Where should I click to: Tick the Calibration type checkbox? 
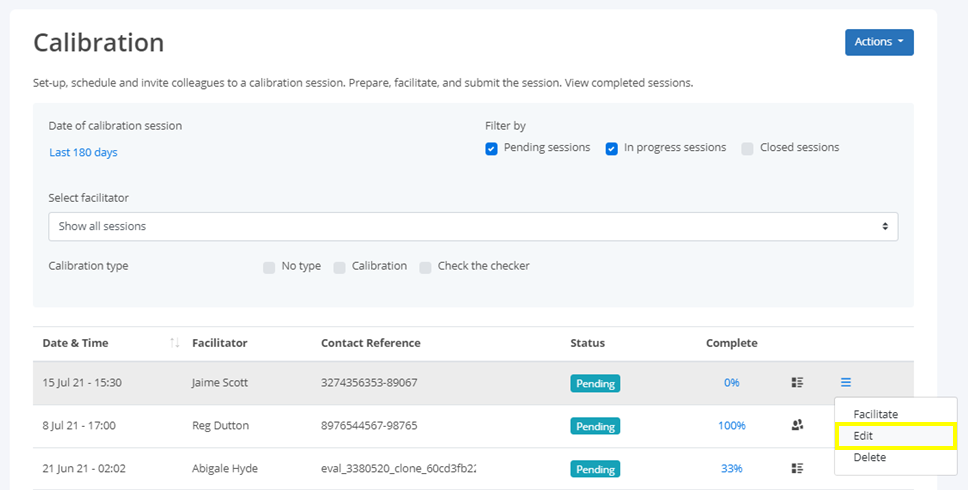click(340, 267)
